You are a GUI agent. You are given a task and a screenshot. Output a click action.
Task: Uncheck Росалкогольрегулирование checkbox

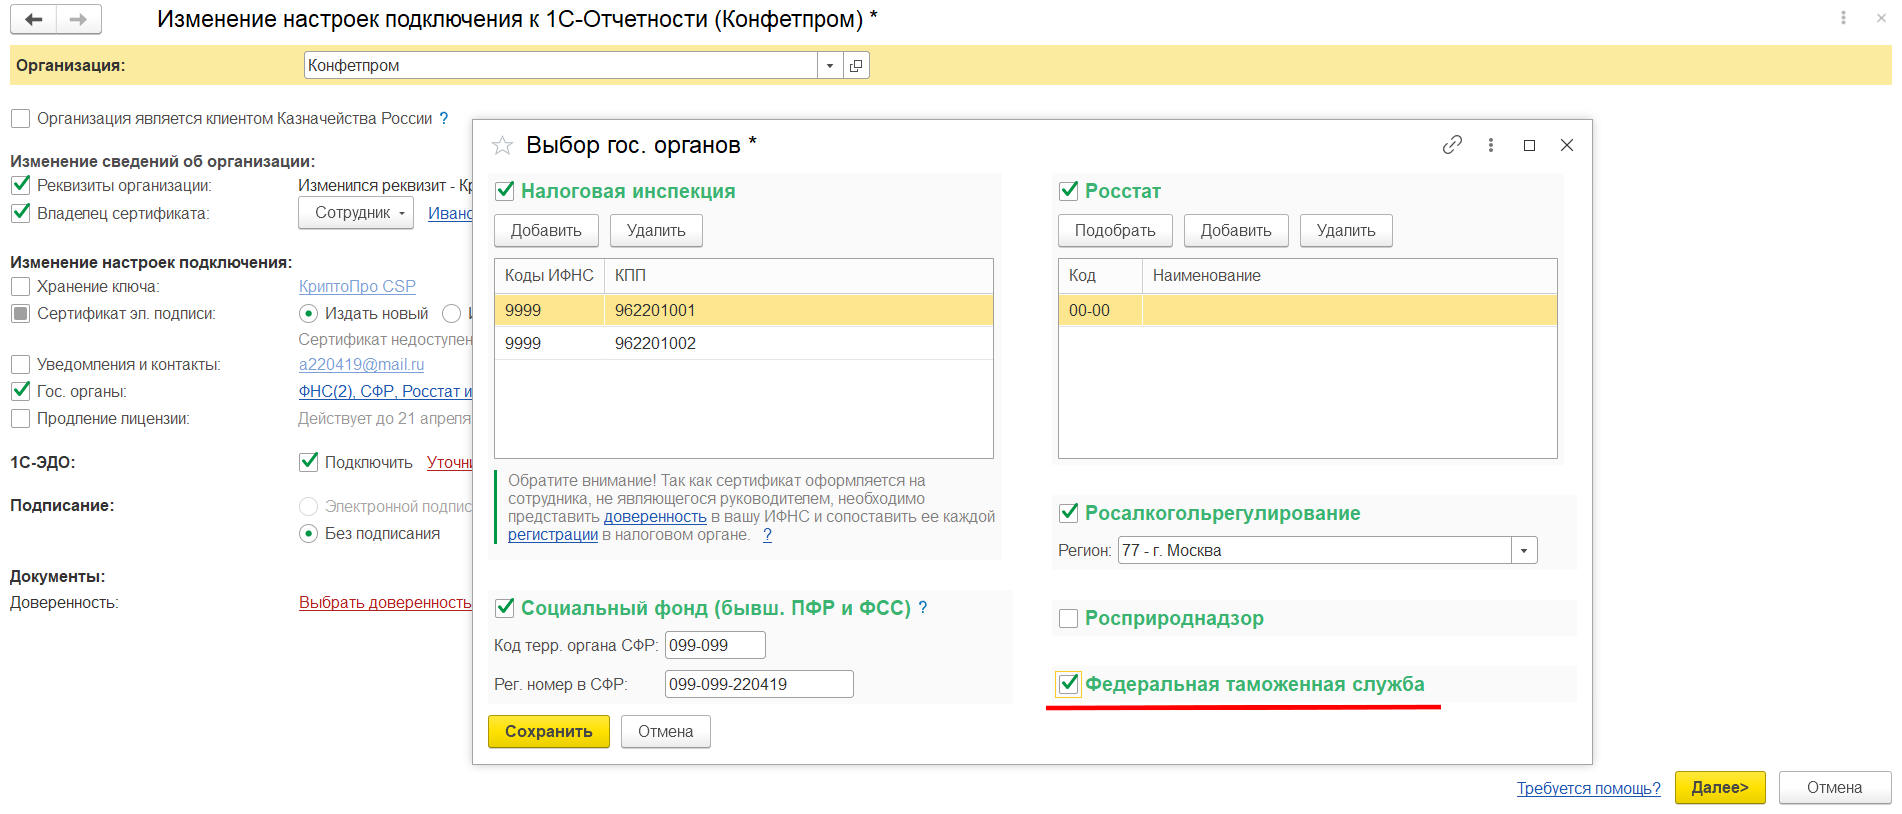[1069, 512]
